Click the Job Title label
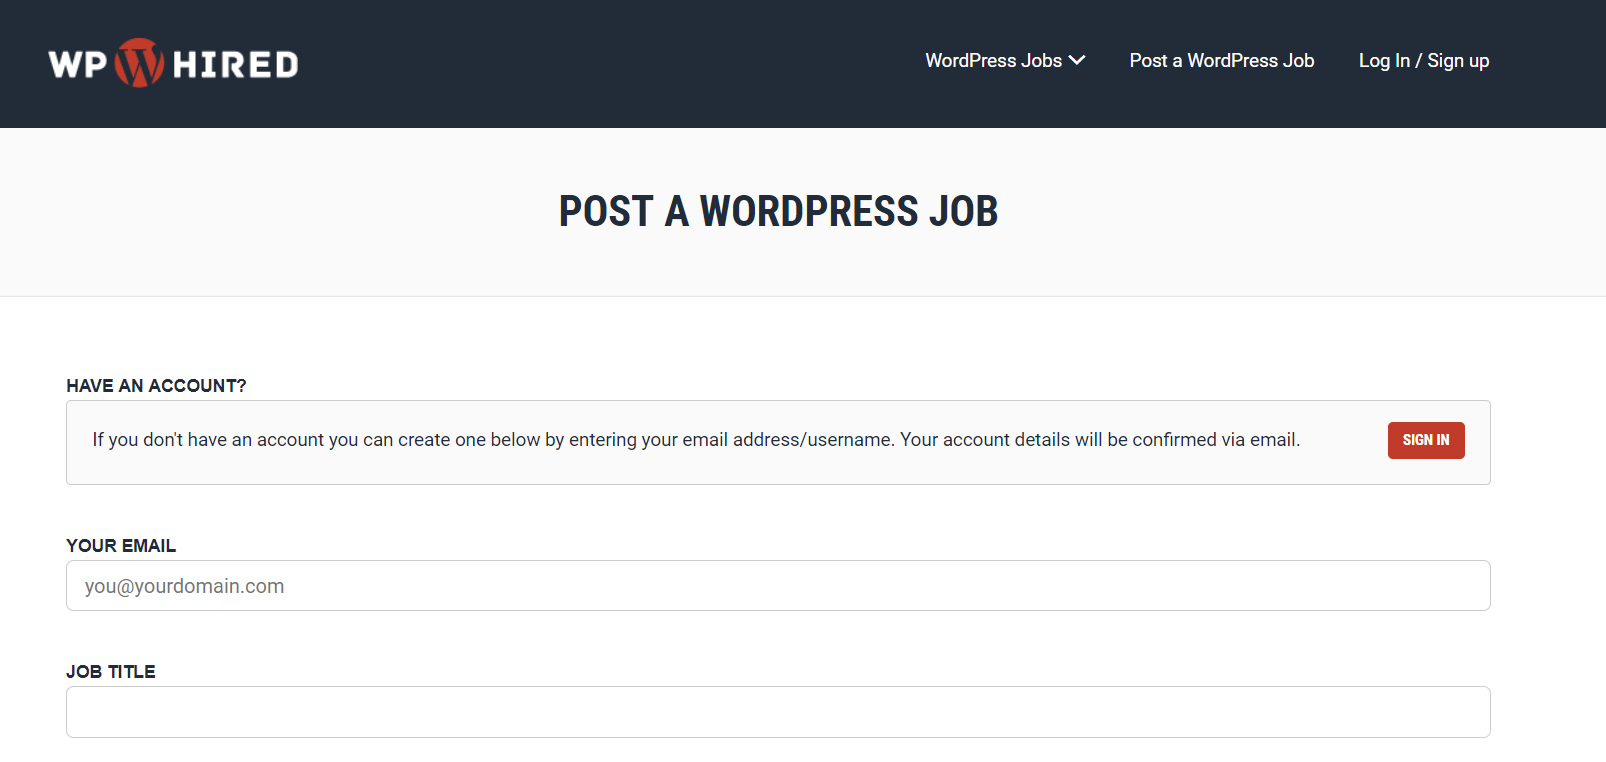This screenshot has height=762, width=1606. [111, 672]
